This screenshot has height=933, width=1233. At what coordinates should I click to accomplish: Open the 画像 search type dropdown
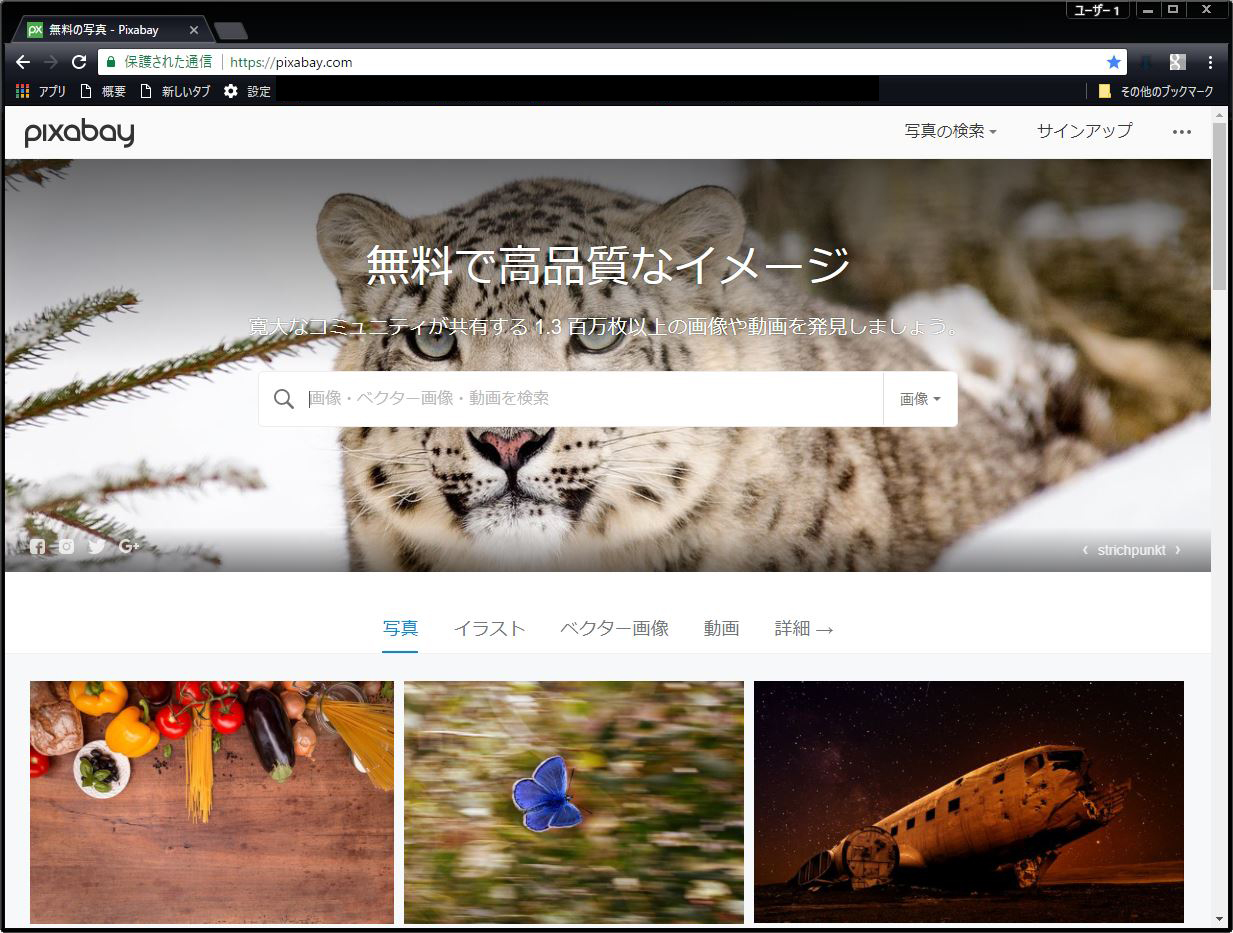[920, 399]
